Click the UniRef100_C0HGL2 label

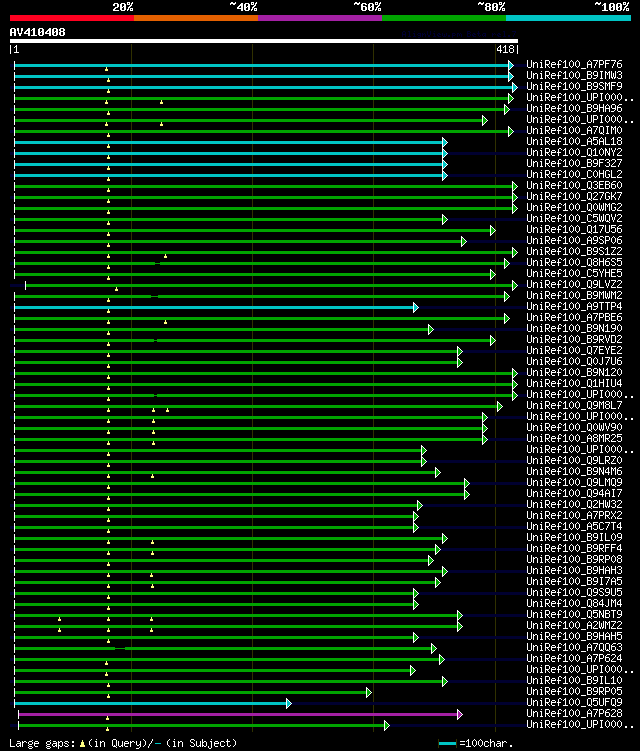point(574,174)
